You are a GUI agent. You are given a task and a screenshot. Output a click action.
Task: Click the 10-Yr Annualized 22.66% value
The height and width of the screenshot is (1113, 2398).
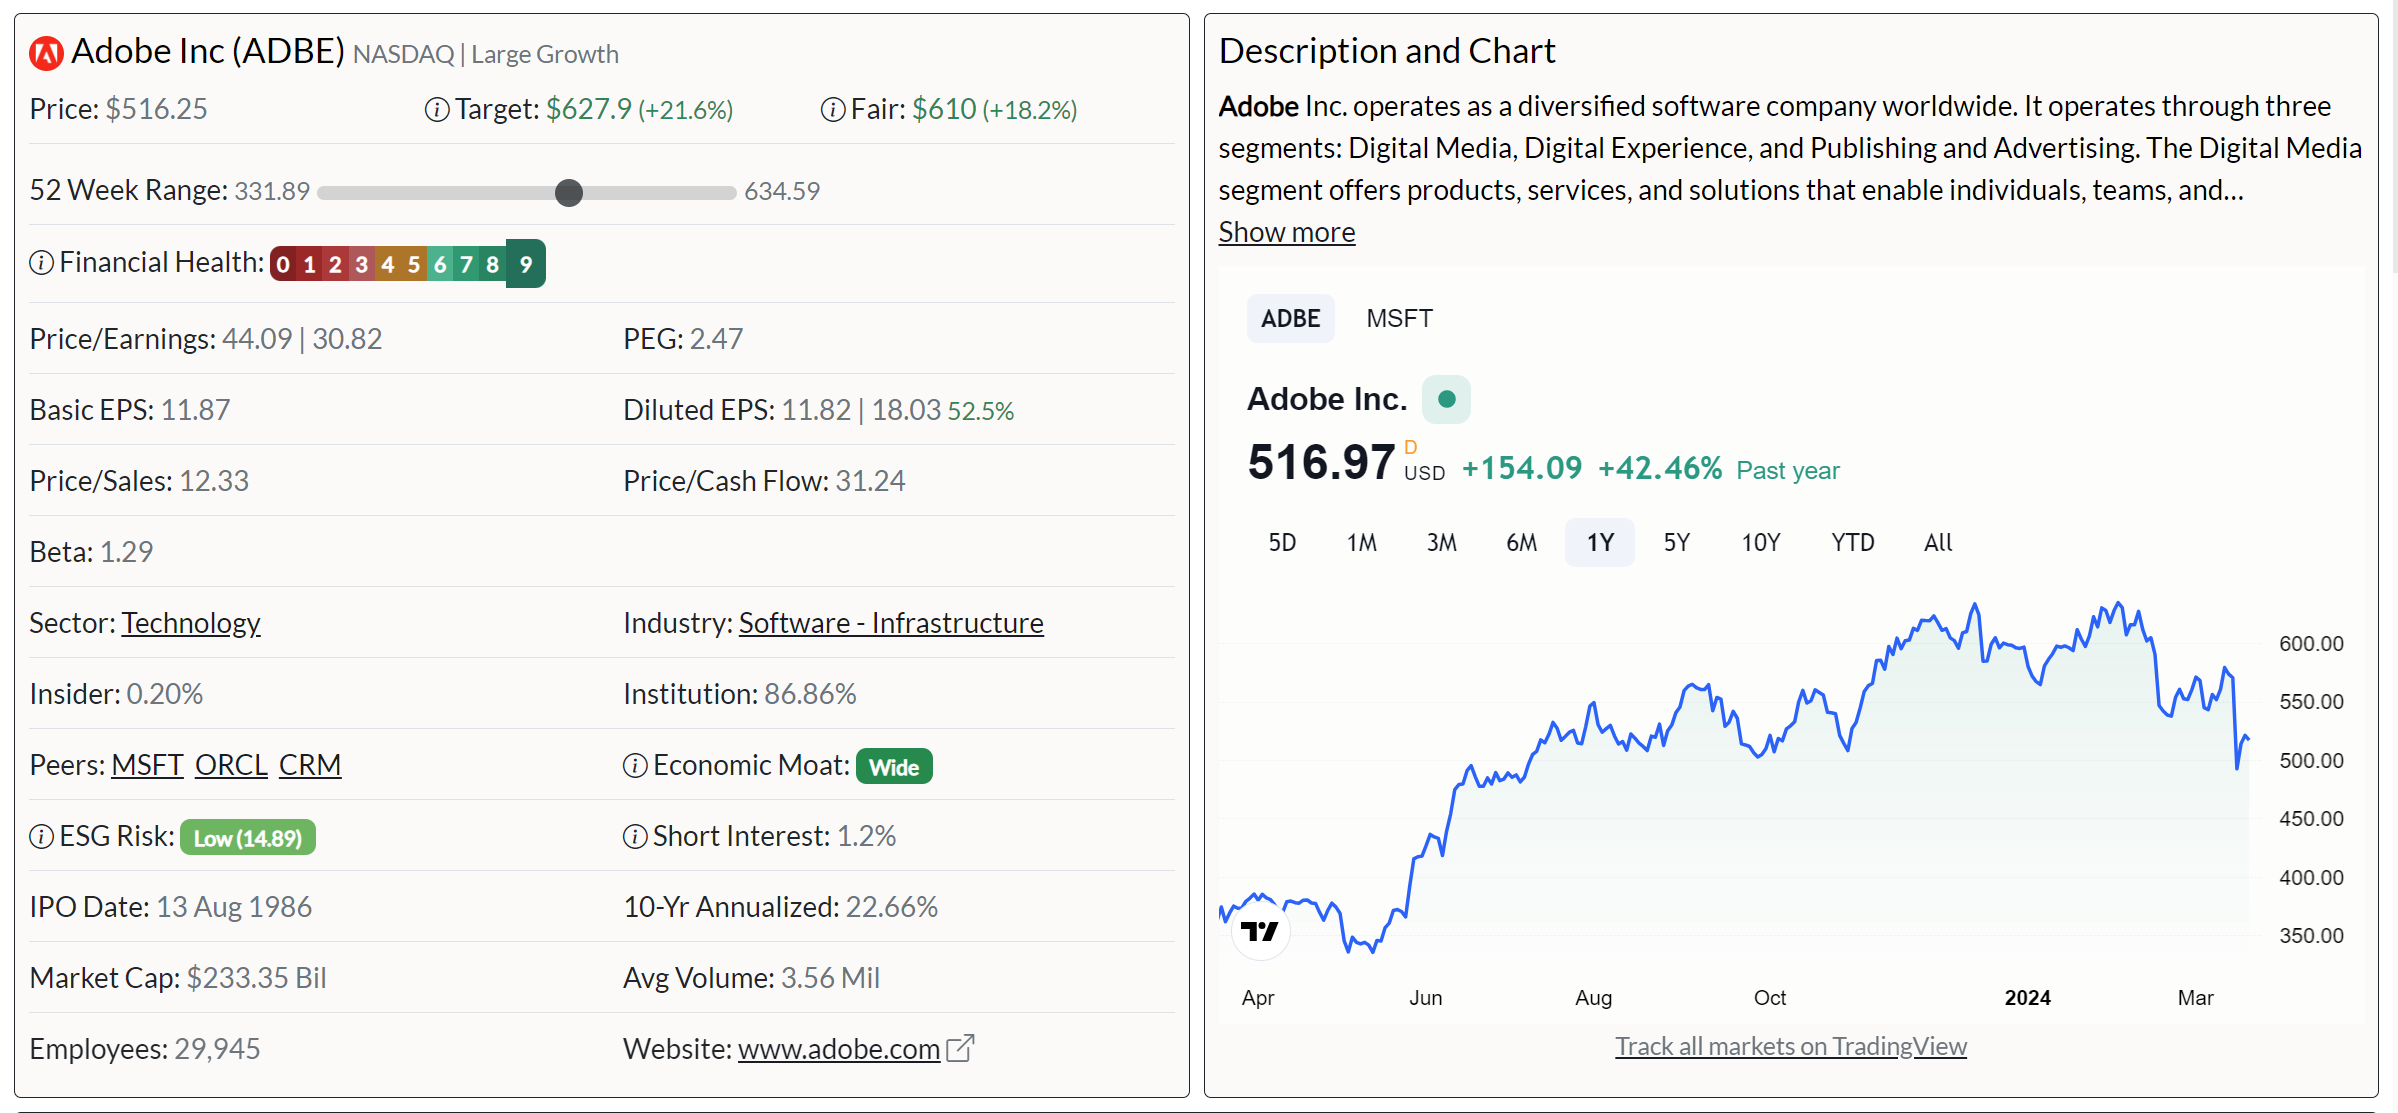(x=892, y=907)
